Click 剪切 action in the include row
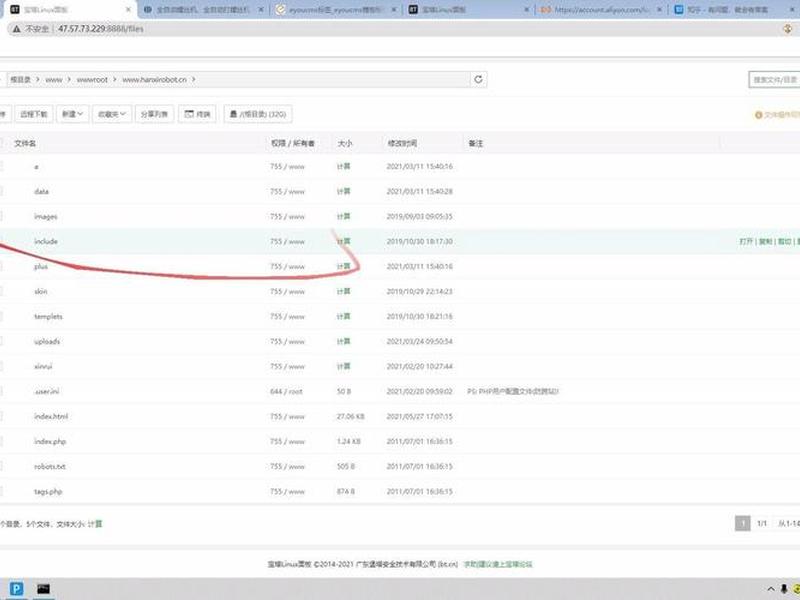Viewport: 800px width, 600px height. (785, 241)
